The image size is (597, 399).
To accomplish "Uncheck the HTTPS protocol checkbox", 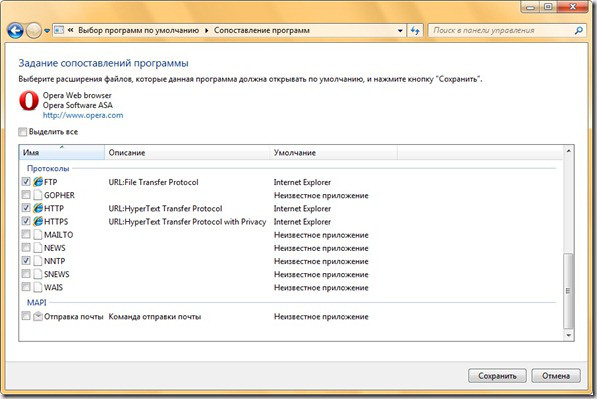I will pyautogui.click(x=26, y=221).
